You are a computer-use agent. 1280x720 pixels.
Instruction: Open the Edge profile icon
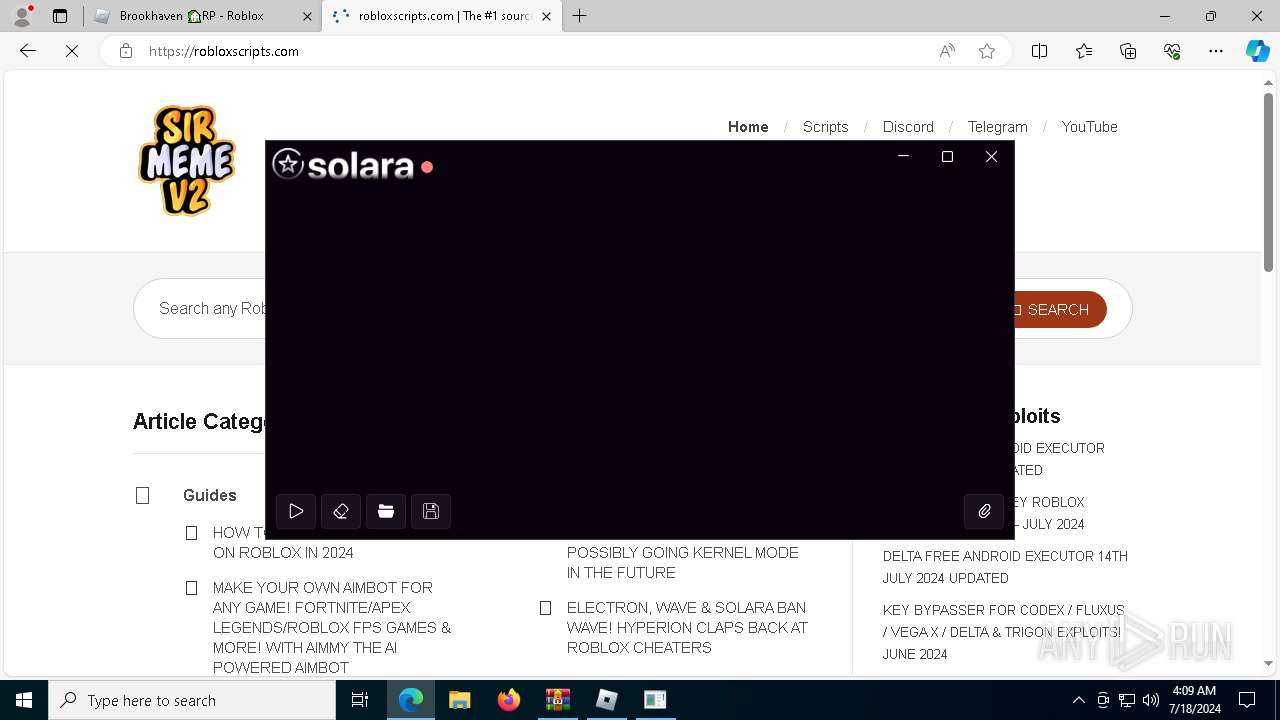pyautogui.click(x=22, y=16)
